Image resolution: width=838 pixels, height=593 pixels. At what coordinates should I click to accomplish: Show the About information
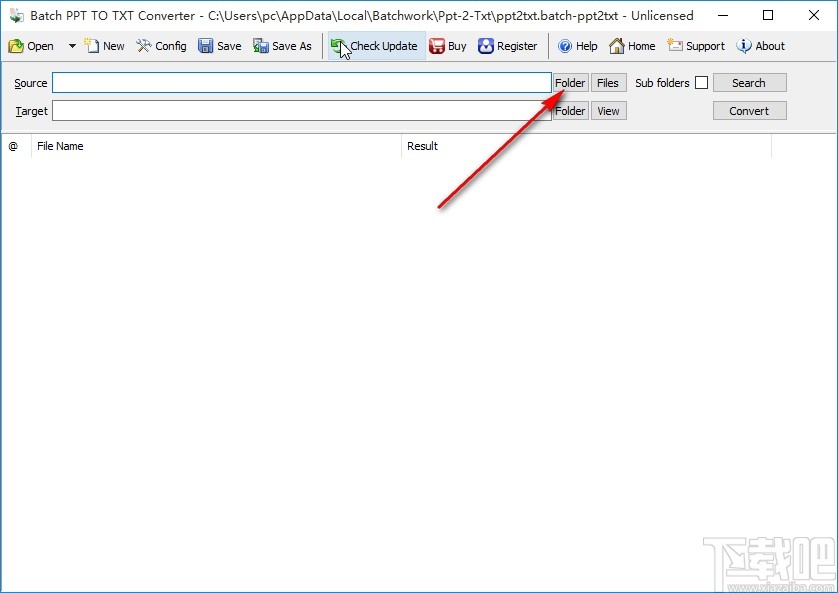pos(761,46)
